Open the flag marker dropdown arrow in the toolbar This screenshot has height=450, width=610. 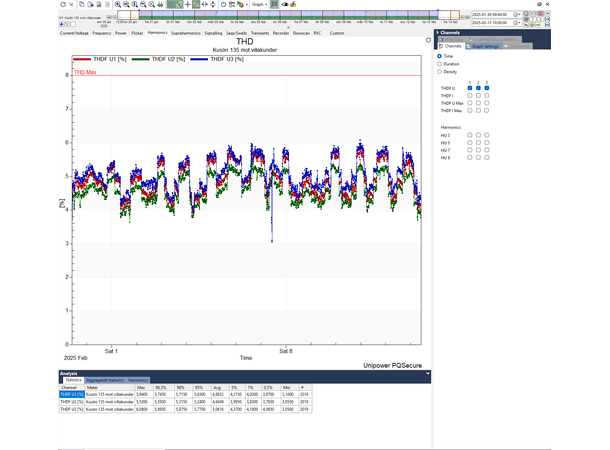coord(247,5)
